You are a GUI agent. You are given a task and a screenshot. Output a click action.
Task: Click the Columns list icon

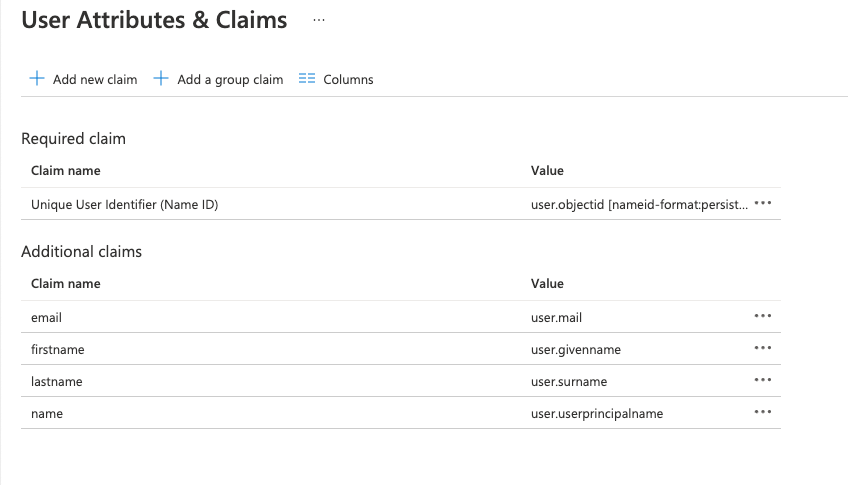307,79
